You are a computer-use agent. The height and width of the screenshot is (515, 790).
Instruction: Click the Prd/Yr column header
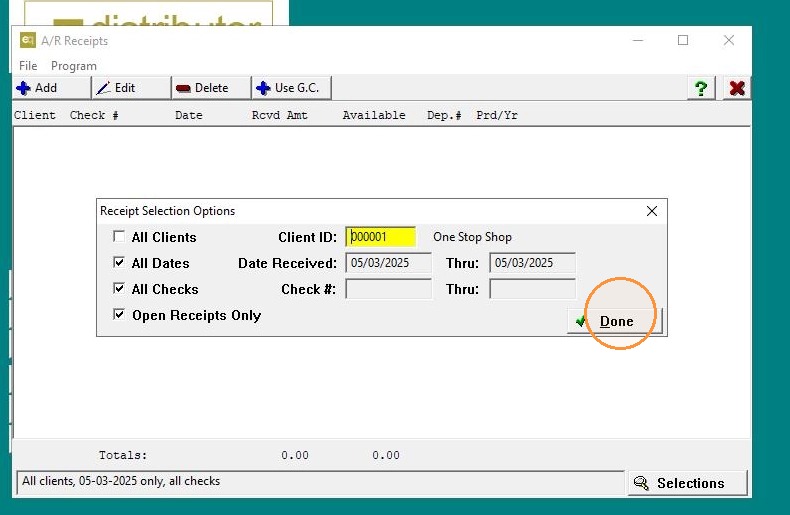coord(497,115)
